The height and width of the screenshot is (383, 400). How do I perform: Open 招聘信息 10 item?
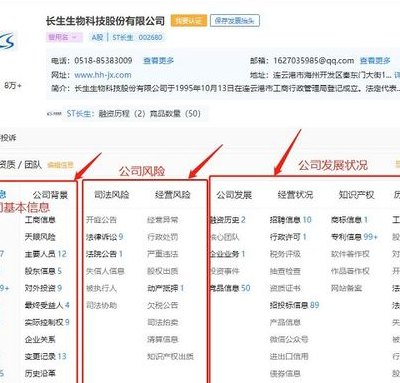(x=291, y=220)
